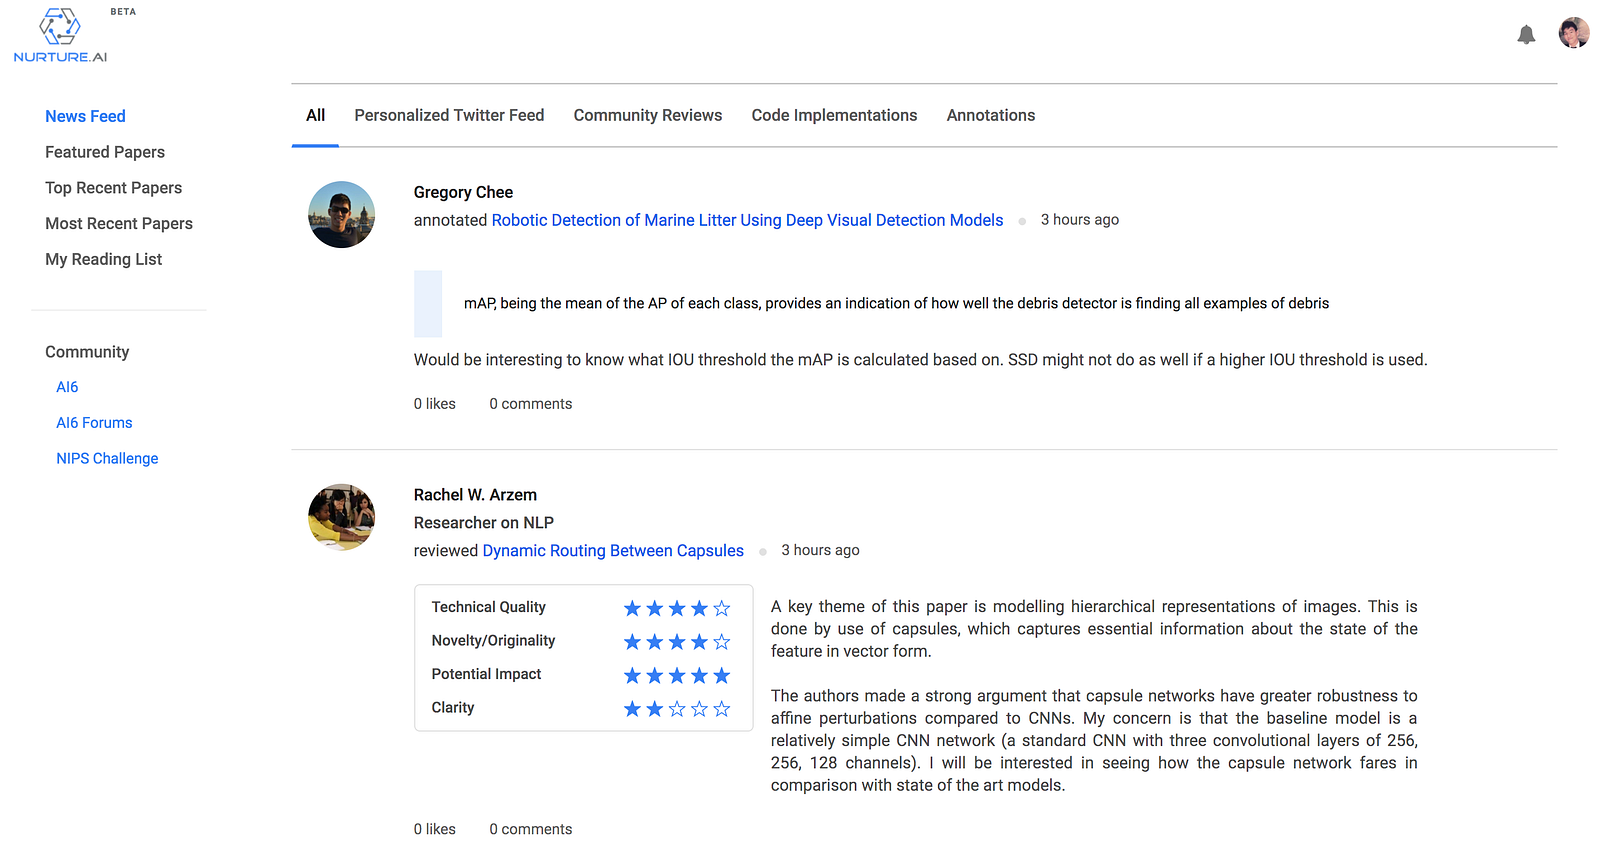Switch to the Community Reviews tab

pos(648,115)
